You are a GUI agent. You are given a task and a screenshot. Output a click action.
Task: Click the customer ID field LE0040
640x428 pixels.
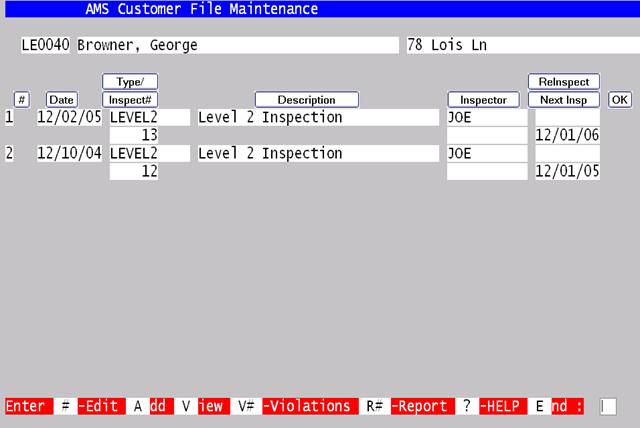(45, 46)
